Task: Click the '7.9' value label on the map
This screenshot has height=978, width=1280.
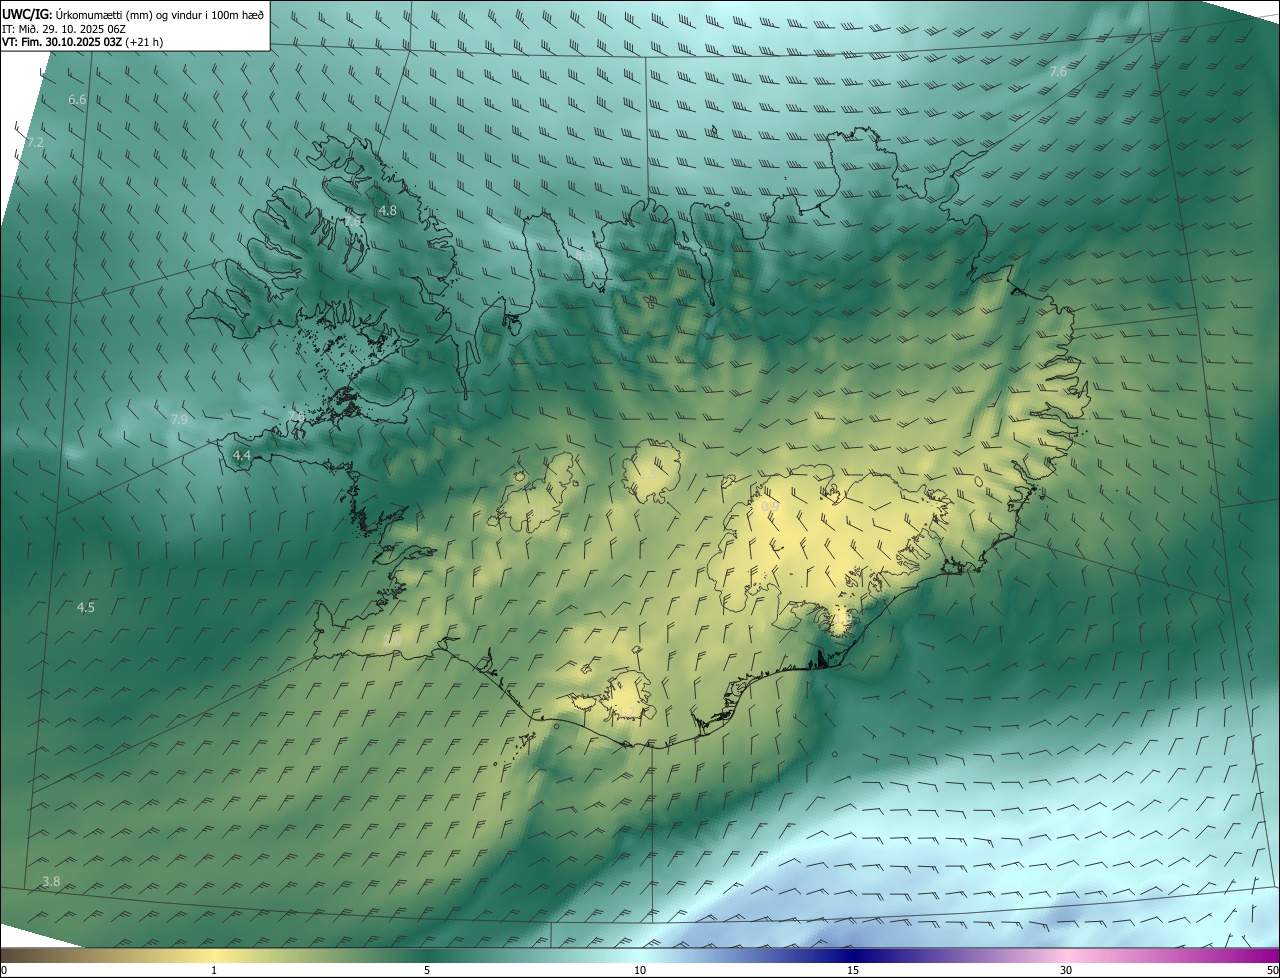Action: pyautogui.click(x=179, y=419)
